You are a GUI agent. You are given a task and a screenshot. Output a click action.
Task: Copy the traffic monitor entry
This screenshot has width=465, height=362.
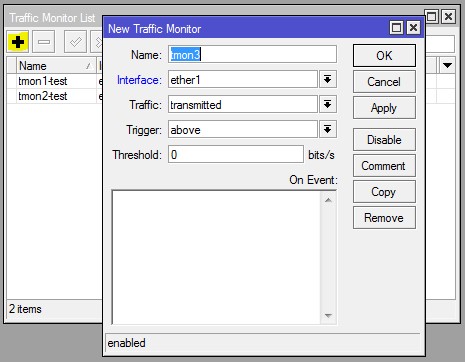(x=384, y=192)
